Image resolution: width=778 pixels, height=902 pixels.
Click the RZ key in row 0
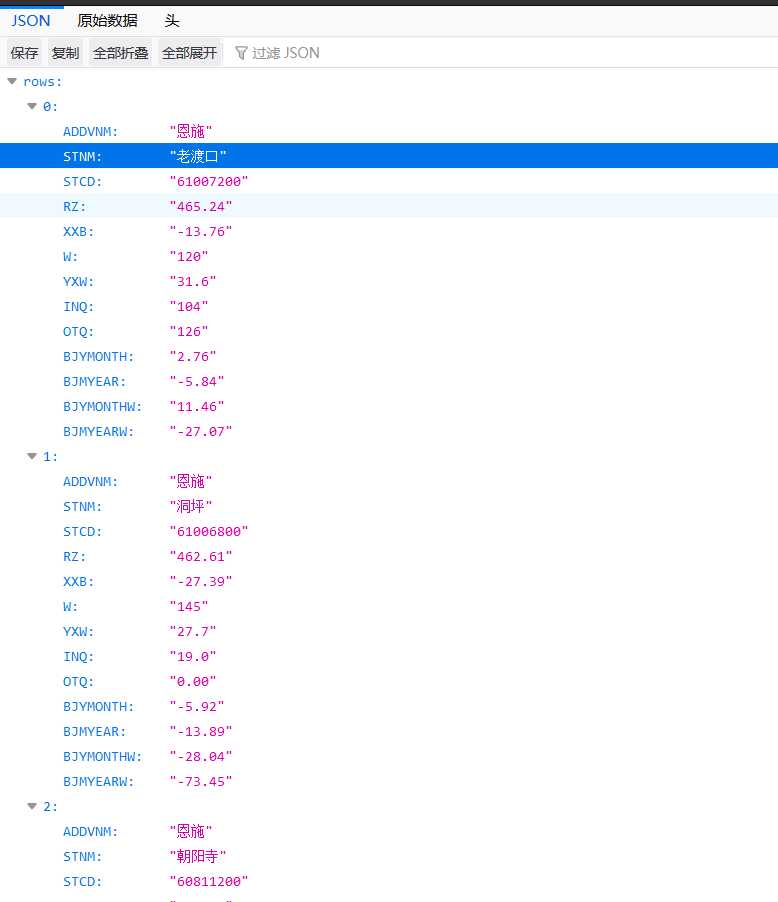click(74, 206)
